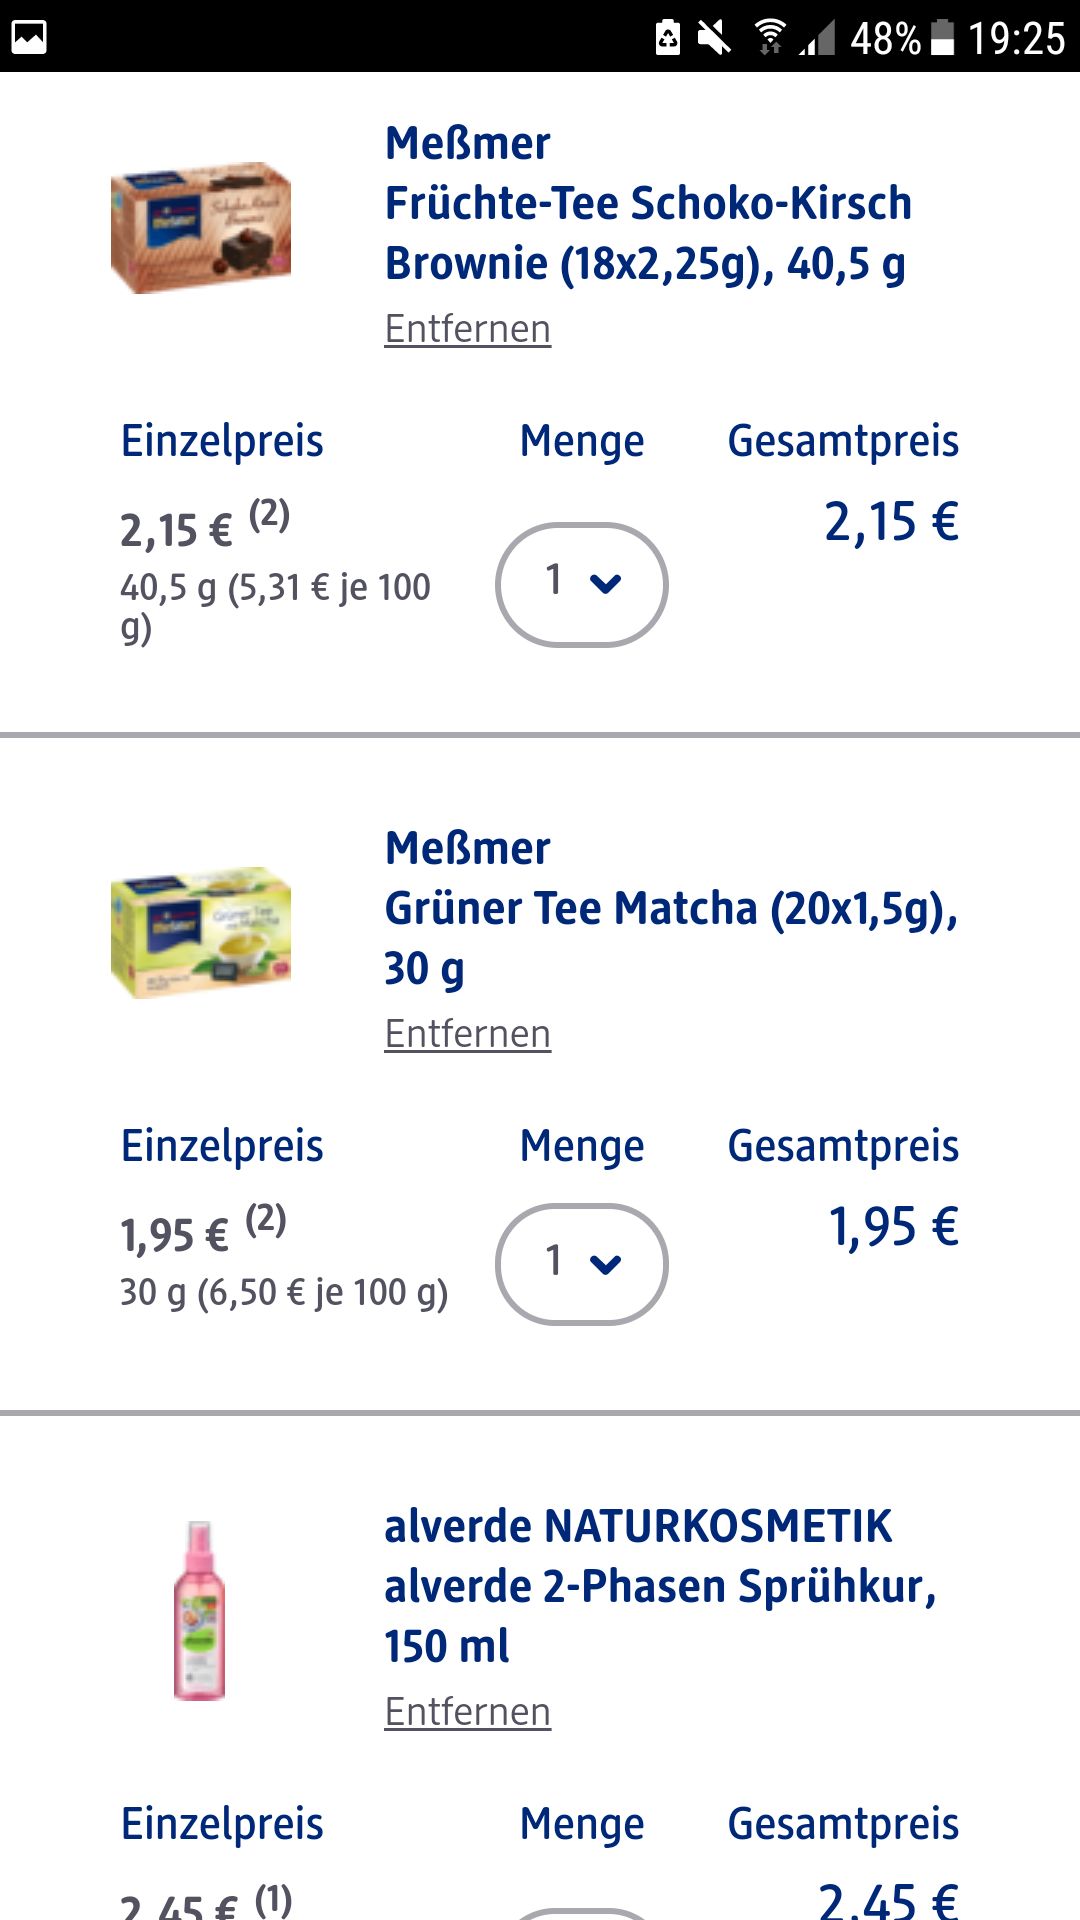The height and width of the screenshot is (1920, 1080).
Task: Open quantity dropdown for Grüner Tee Matcha
Action: (581, 1264)
